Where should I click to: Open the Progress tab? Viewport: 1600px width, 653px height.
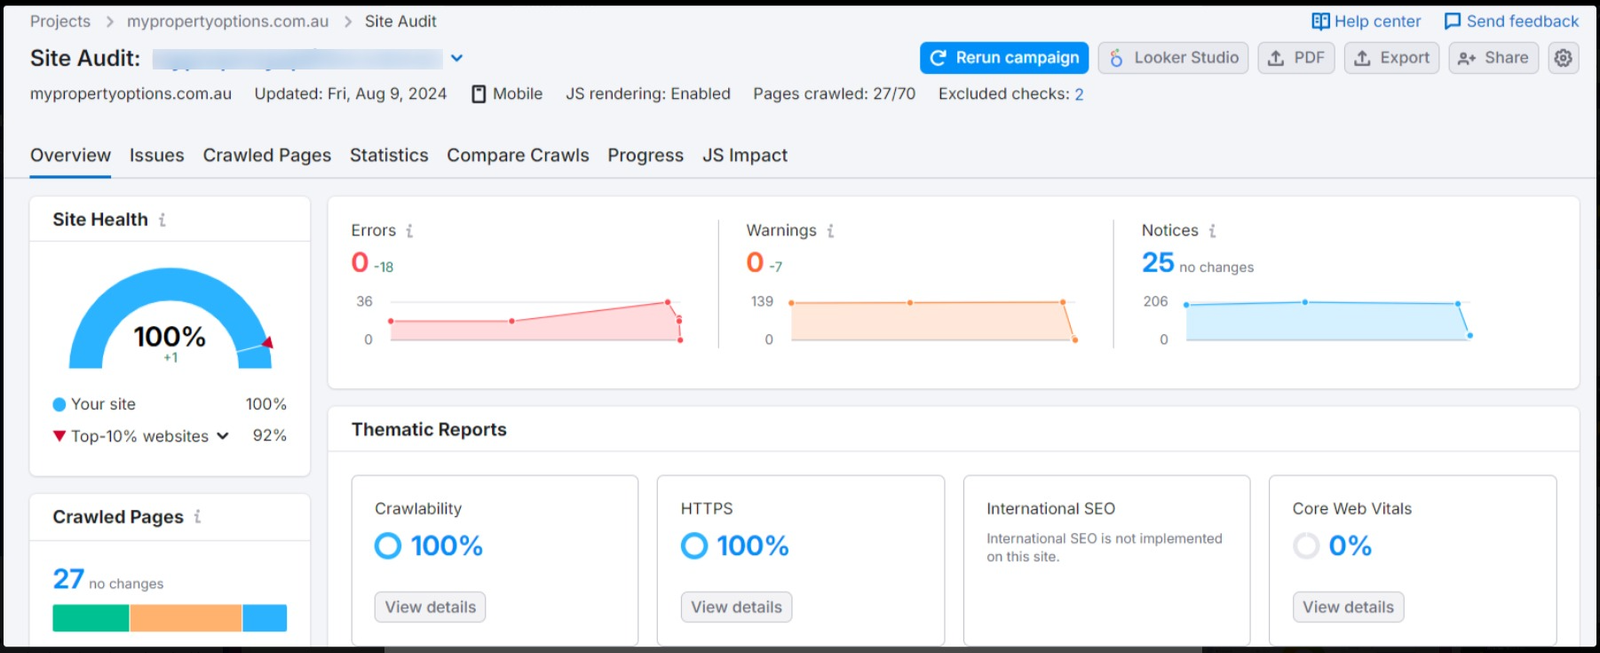pyautogui.click(x=646, y=155)
